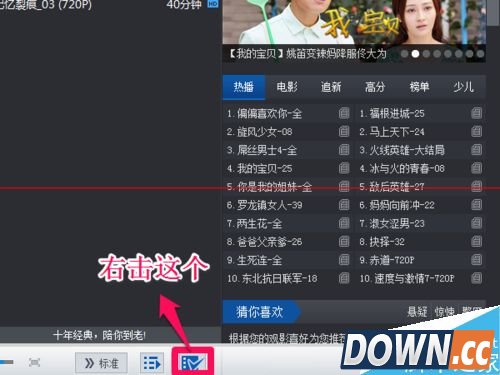Select the last banner carousel dot

tap(480, 54)
